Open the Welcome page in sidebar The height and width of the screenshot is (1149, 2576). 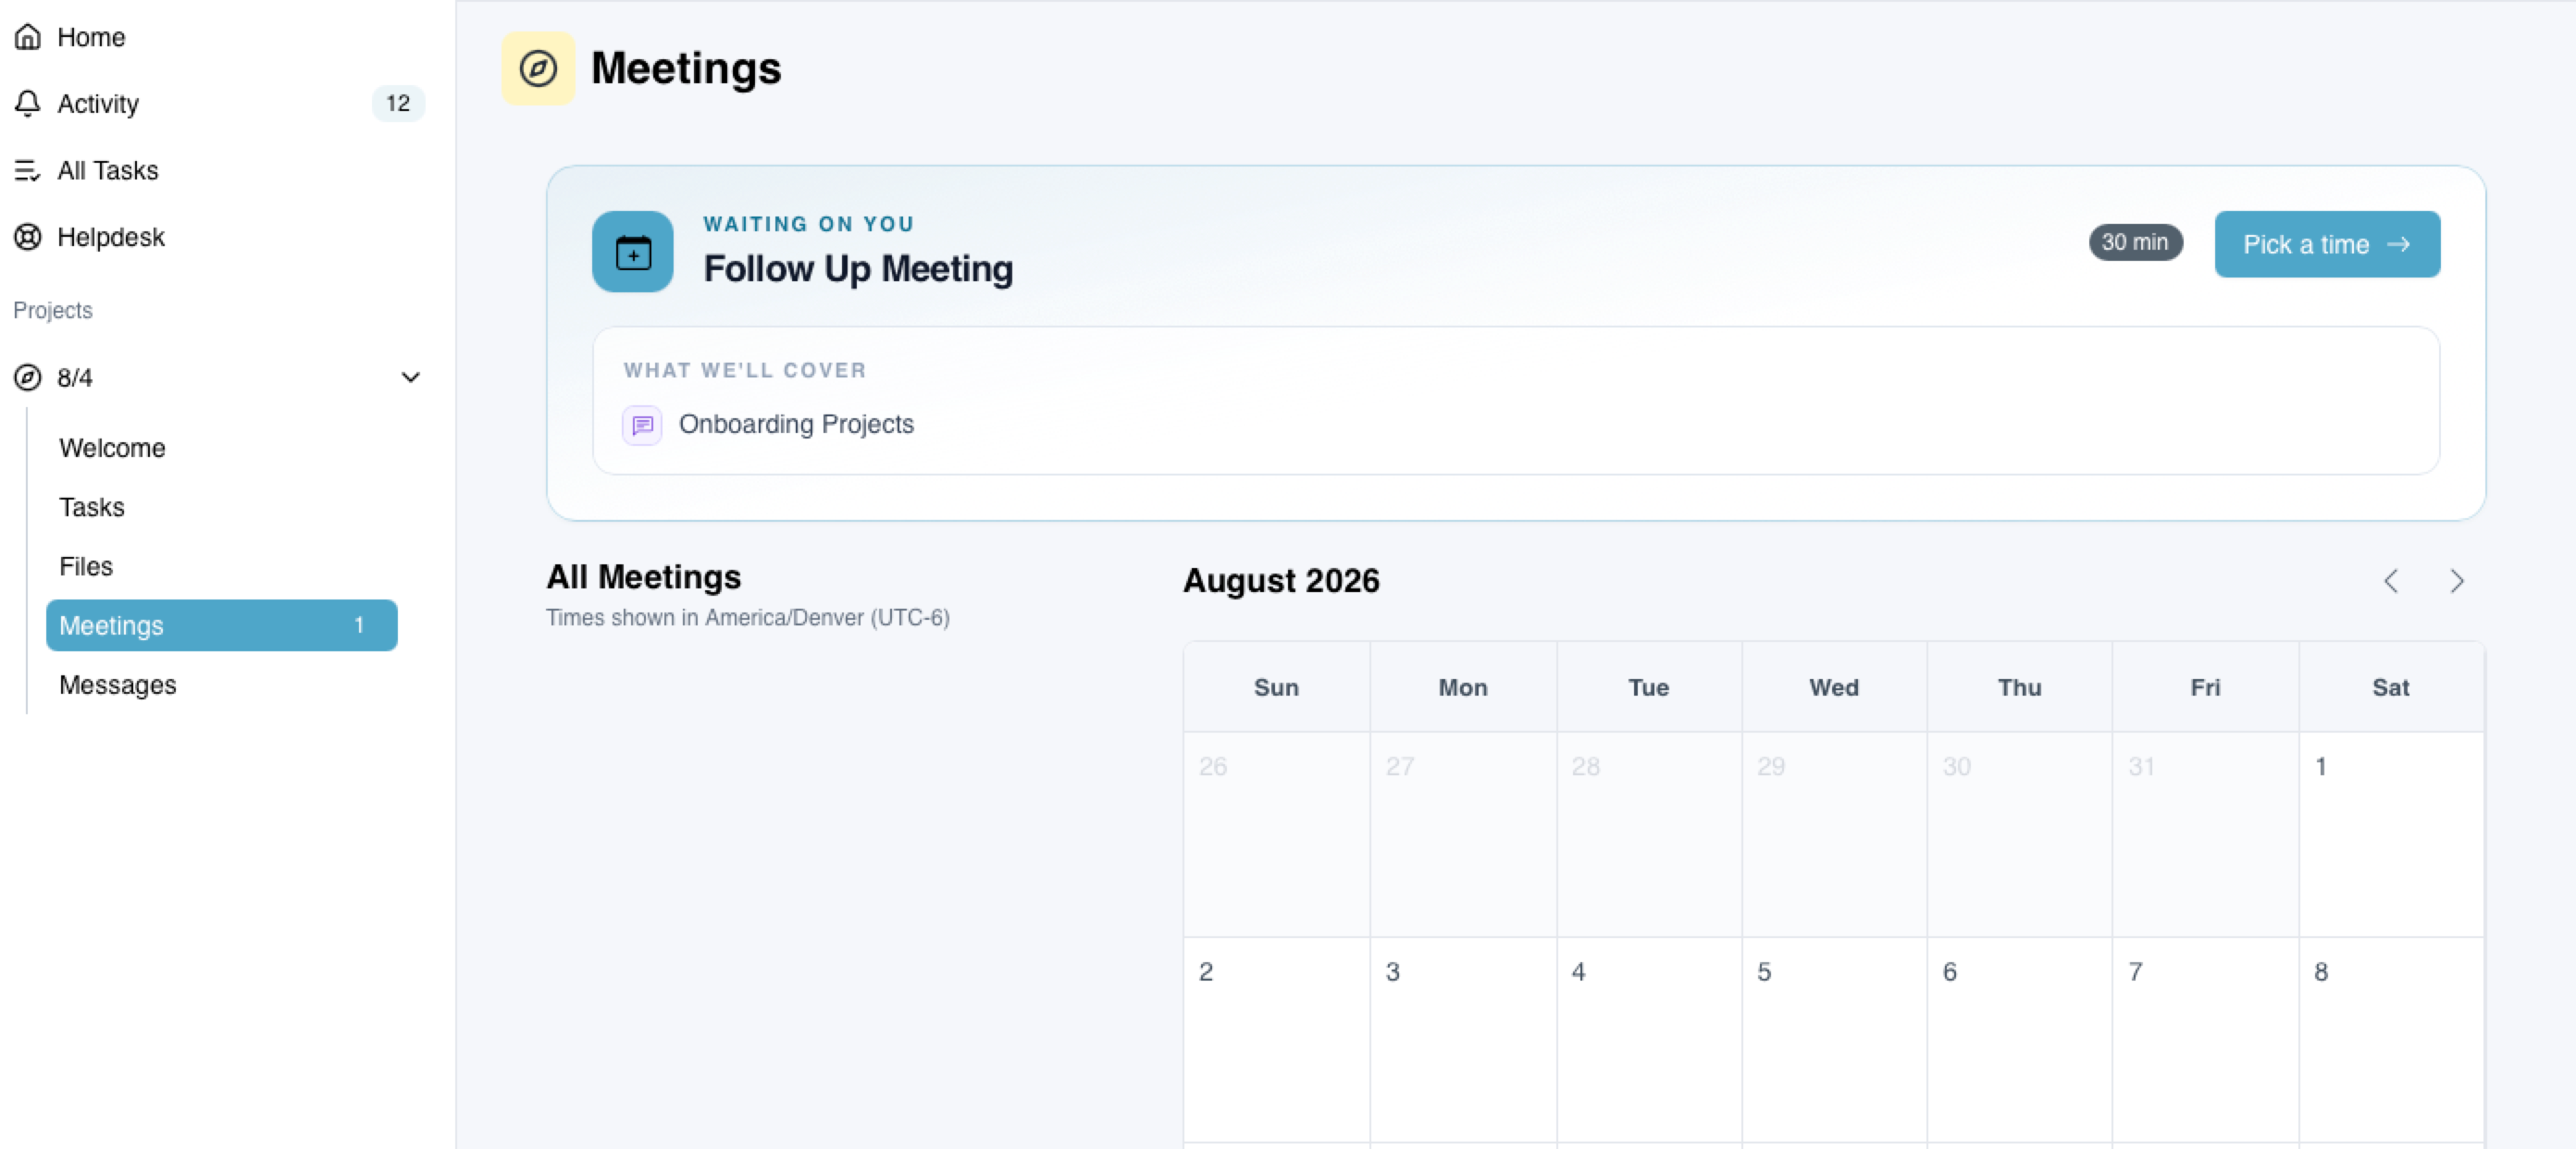click(x=112, y=448)
